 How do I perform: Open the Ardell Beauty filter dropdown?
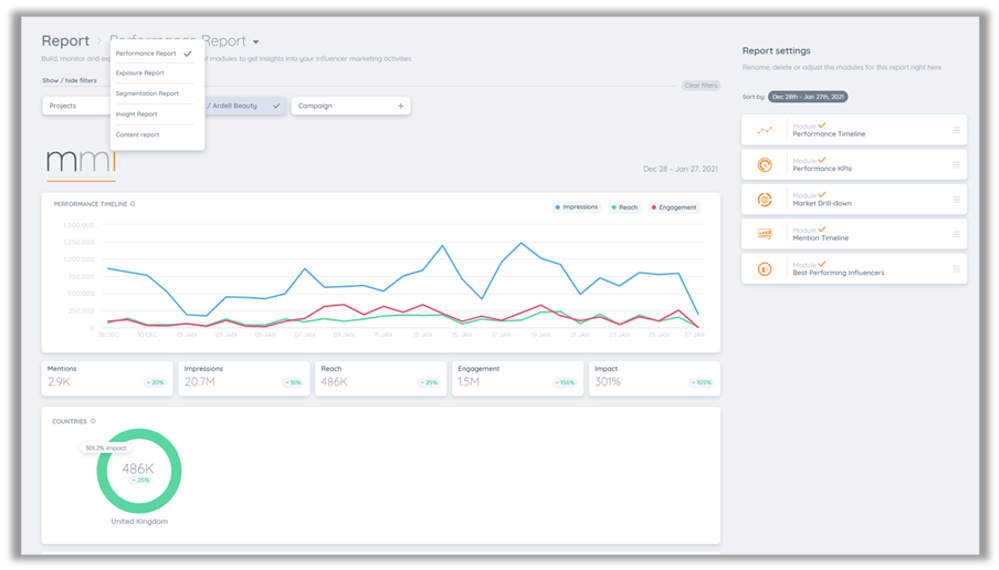point(245,106)
